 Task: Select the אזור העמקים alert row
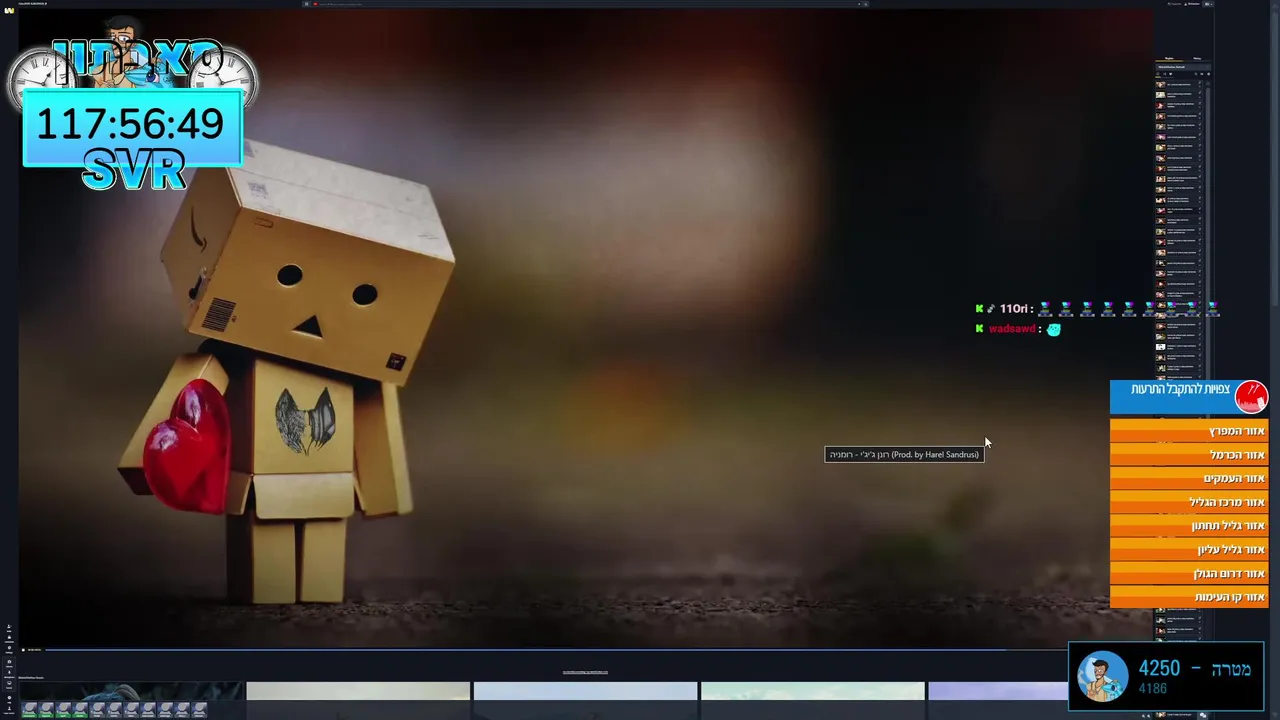tap(1189, 479)
